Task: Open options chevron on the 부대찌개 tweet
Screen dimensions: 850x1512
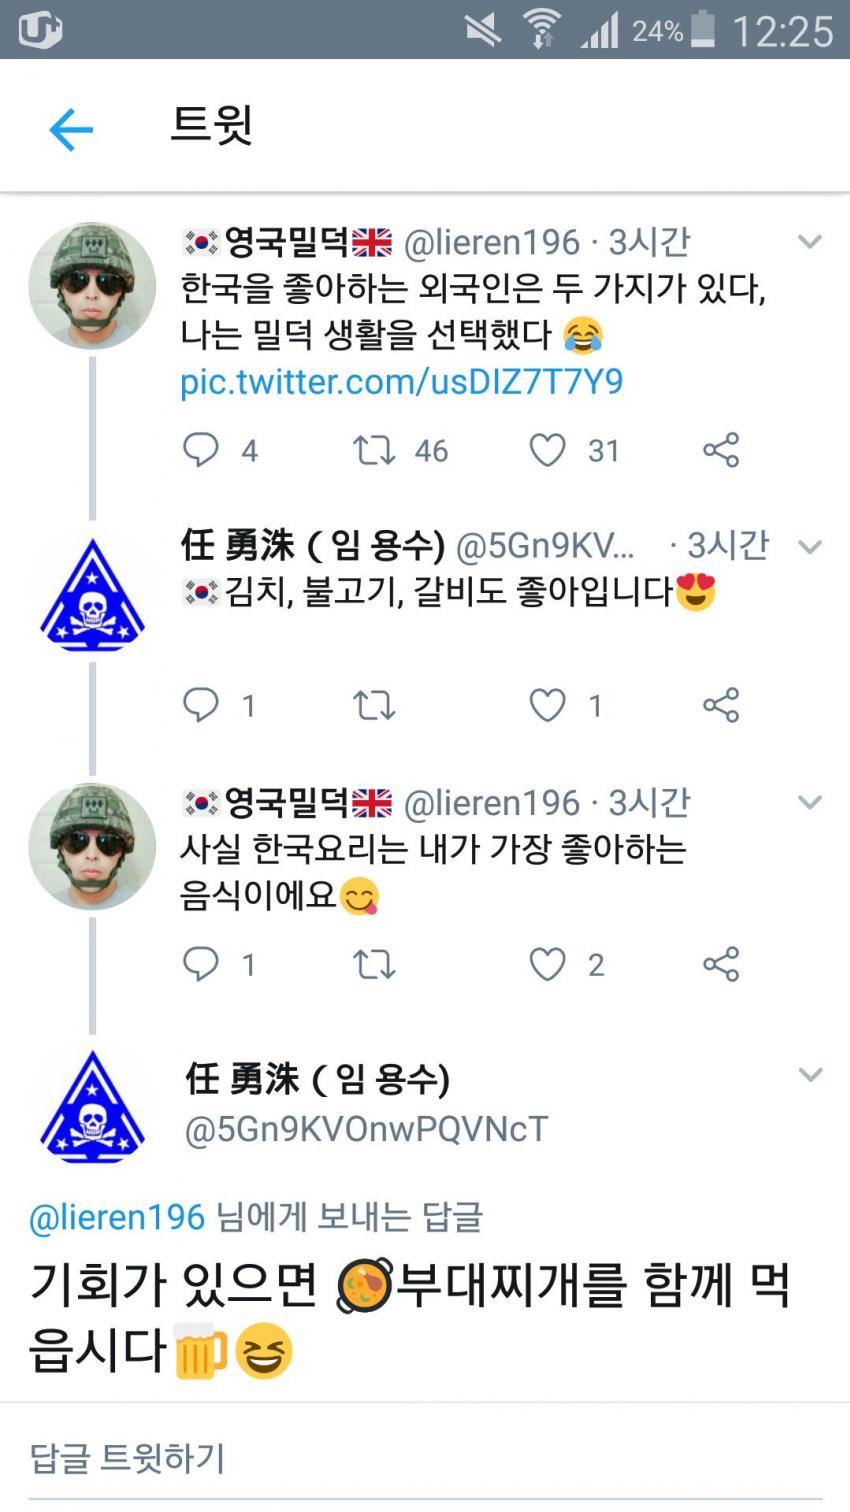Action: pos(809,1075)
